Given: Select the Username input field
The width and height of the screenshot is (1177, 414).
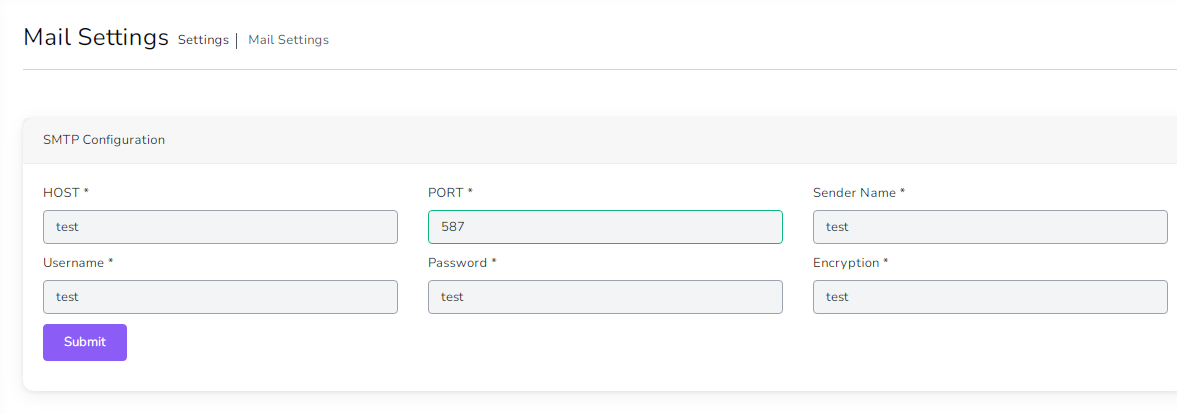Looking at the screenshot, I should pyautogui.click(x=220, y=297).
